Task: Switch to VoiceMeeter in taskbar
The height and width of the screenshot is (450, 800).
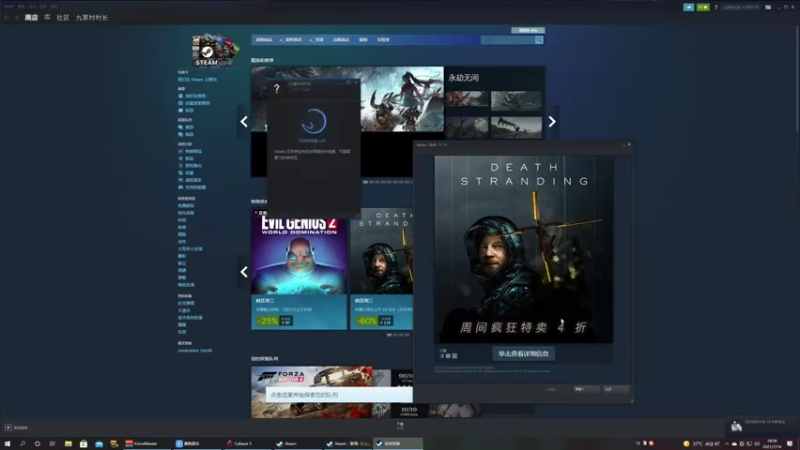Action: point(145,444)
